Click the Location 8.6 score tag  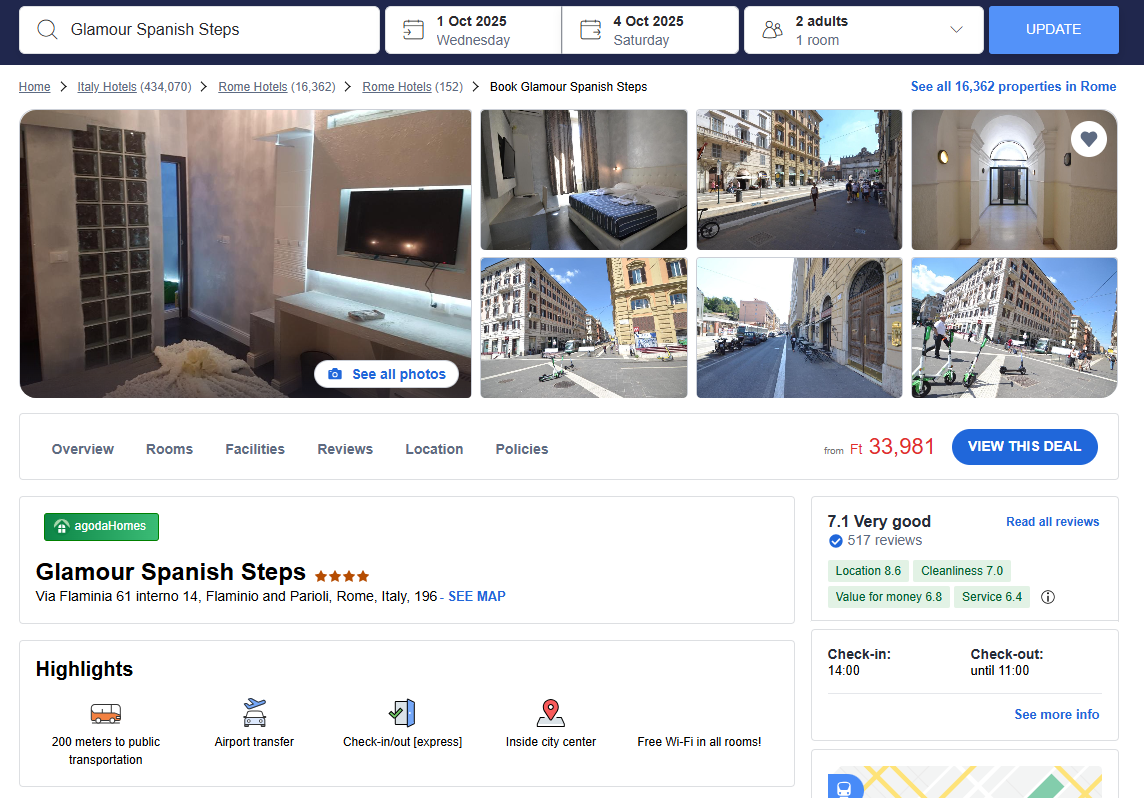tap(867, 571)
